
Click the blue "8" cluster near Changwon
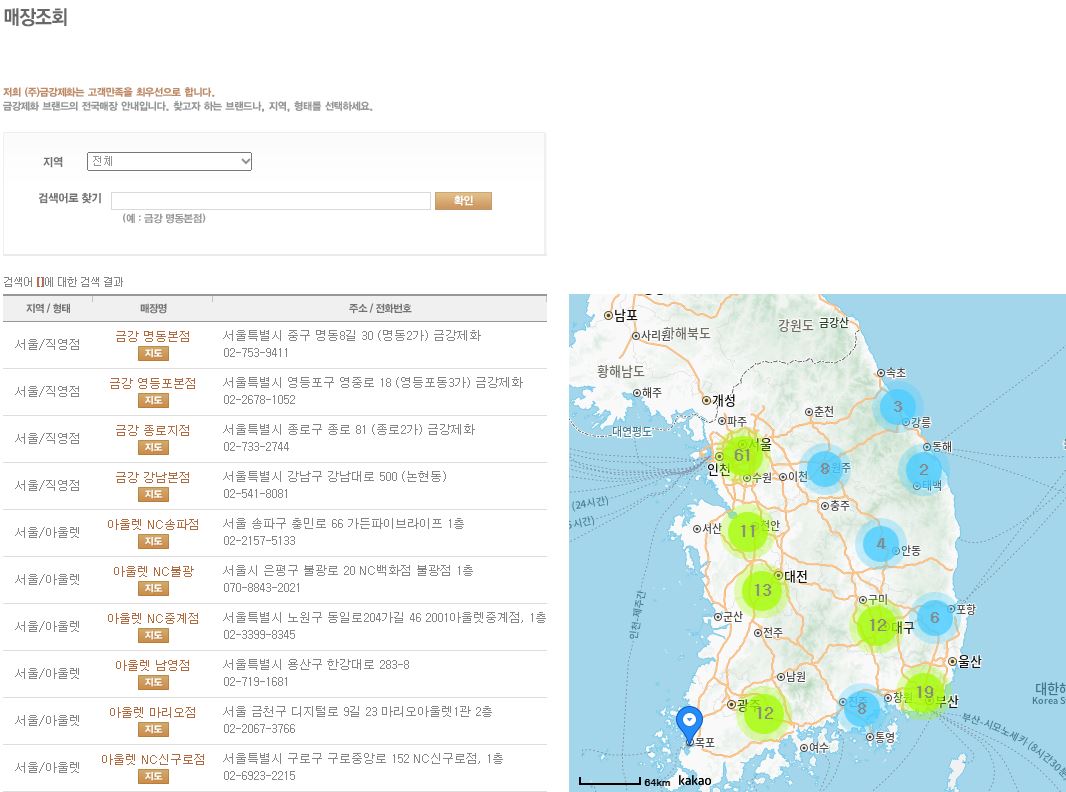click(x=862, y=708)
